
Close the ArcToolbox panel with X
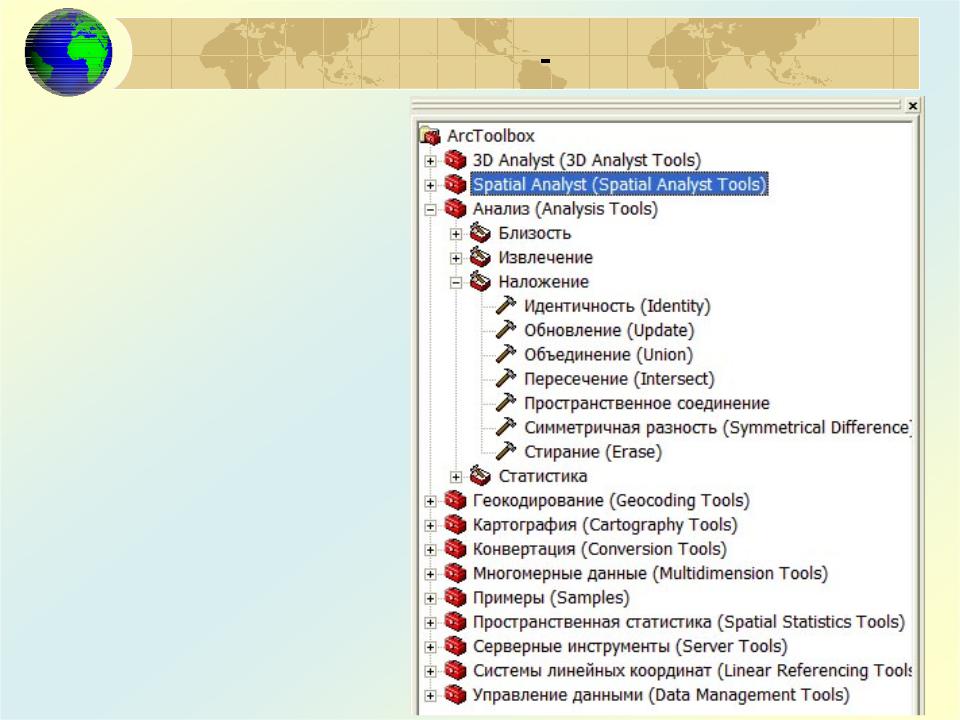point(912,105)
